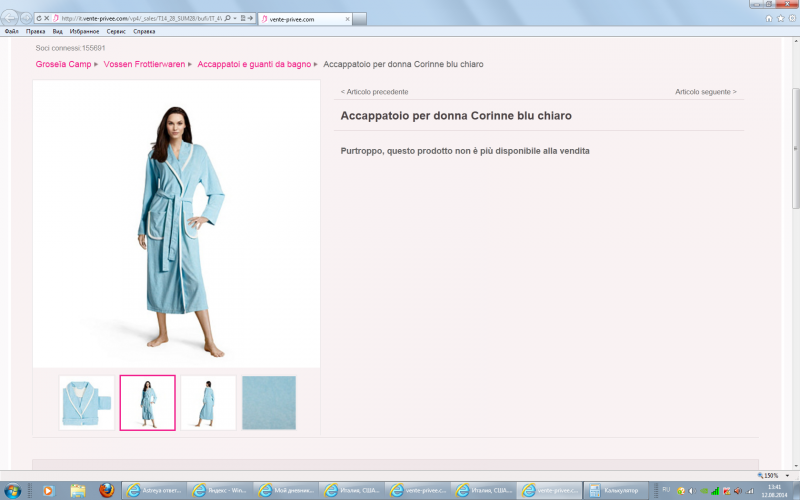Click Soci connessi:155691 text
The height and width of the screenshot is (500, 800).
click(x=70, y=48)
